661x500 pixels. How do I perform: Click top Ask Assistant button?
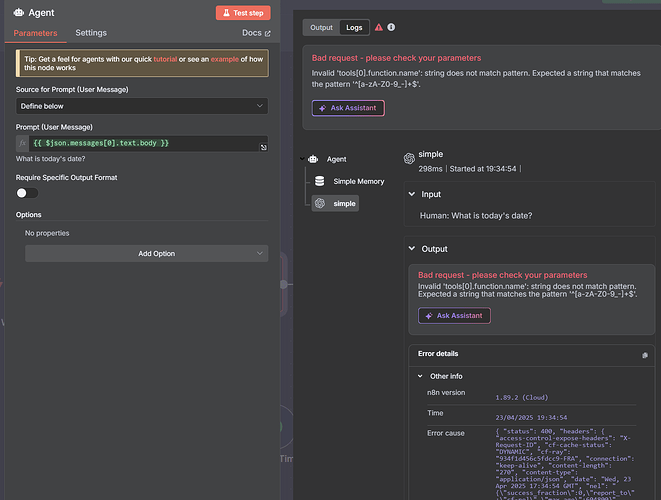[348, 108]
